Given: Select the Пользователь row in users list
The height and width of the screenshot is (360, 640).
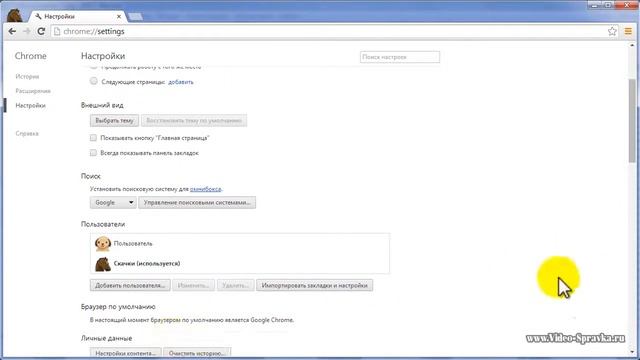Looking at the screenshot, I should [240, 244].
